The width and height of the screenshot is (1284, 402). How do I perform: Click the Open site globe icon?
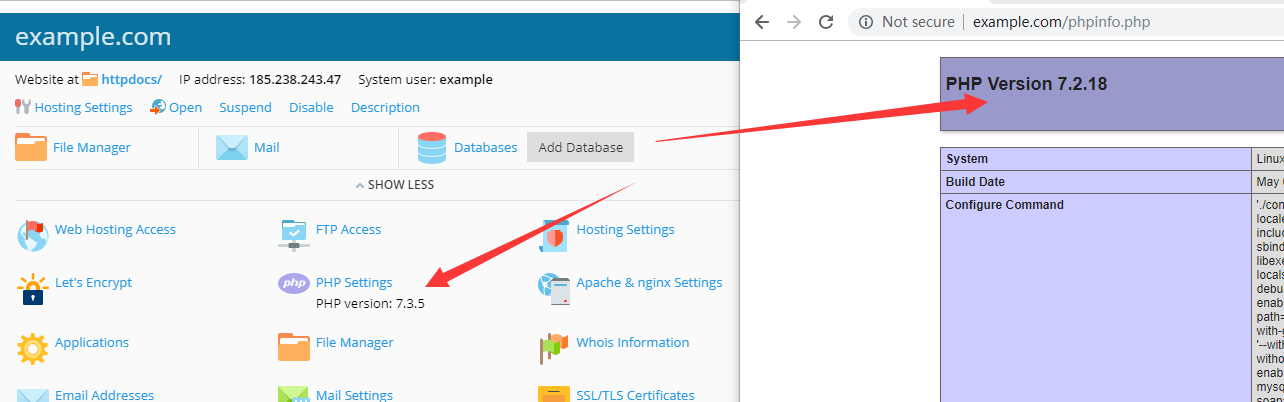(x=157, y=107)
